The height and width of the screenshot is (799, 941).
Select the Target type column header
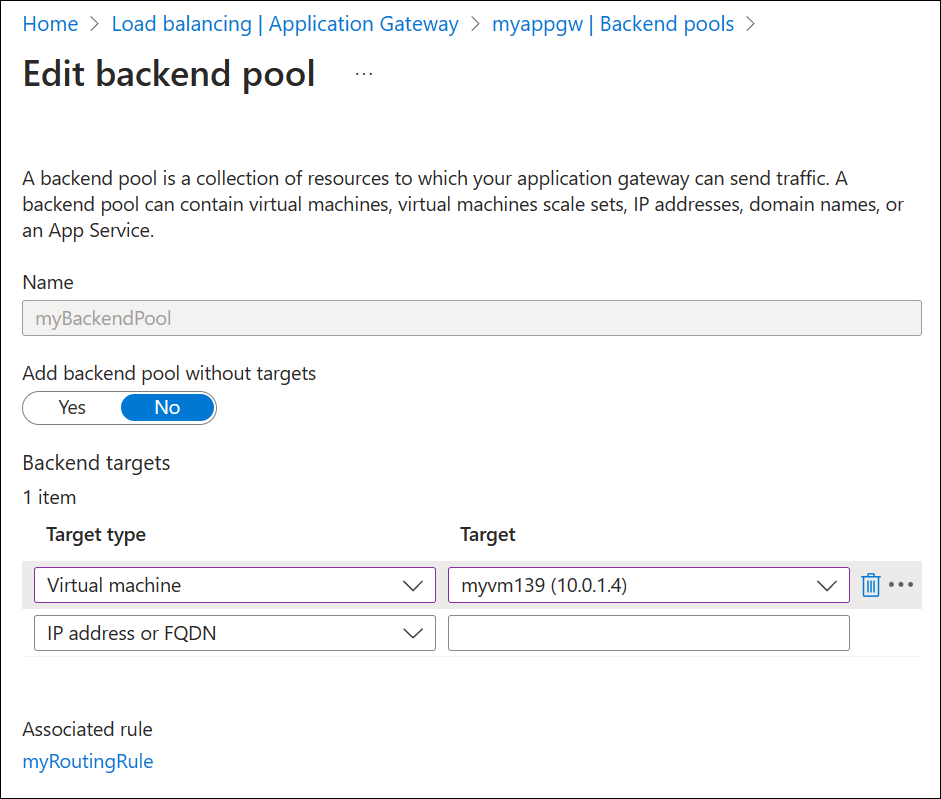point(95,535)
